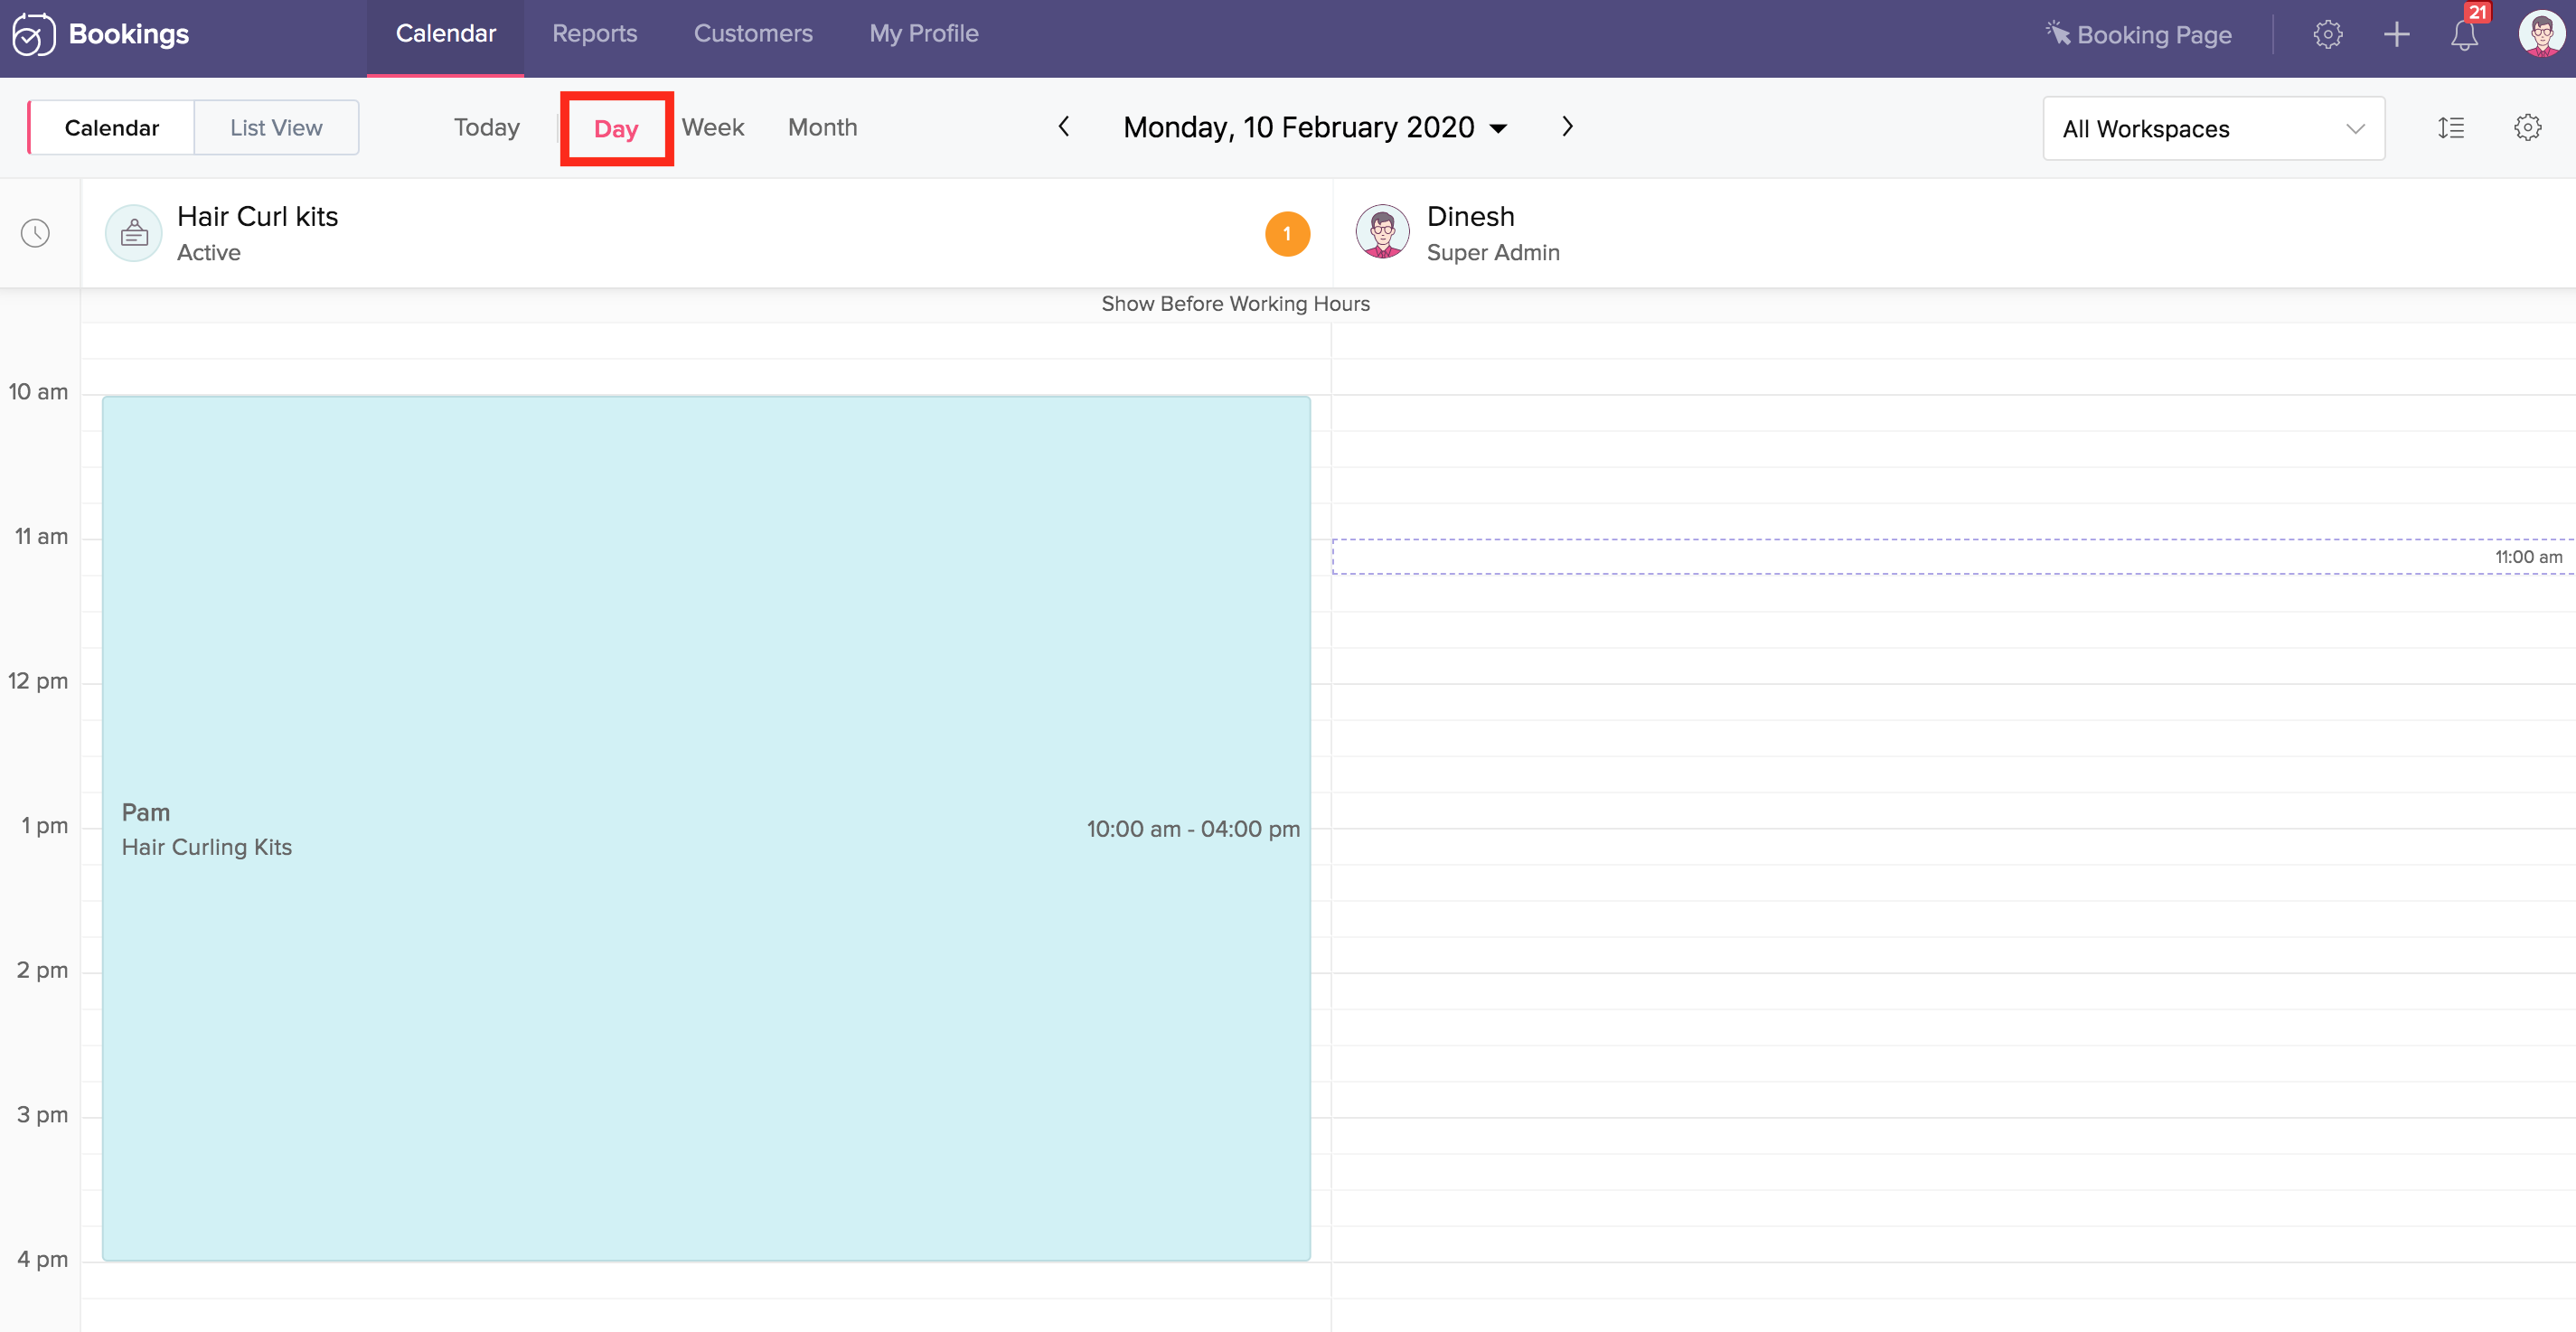
Task: Select Calendar view toggle button
Action: (112, 128)
